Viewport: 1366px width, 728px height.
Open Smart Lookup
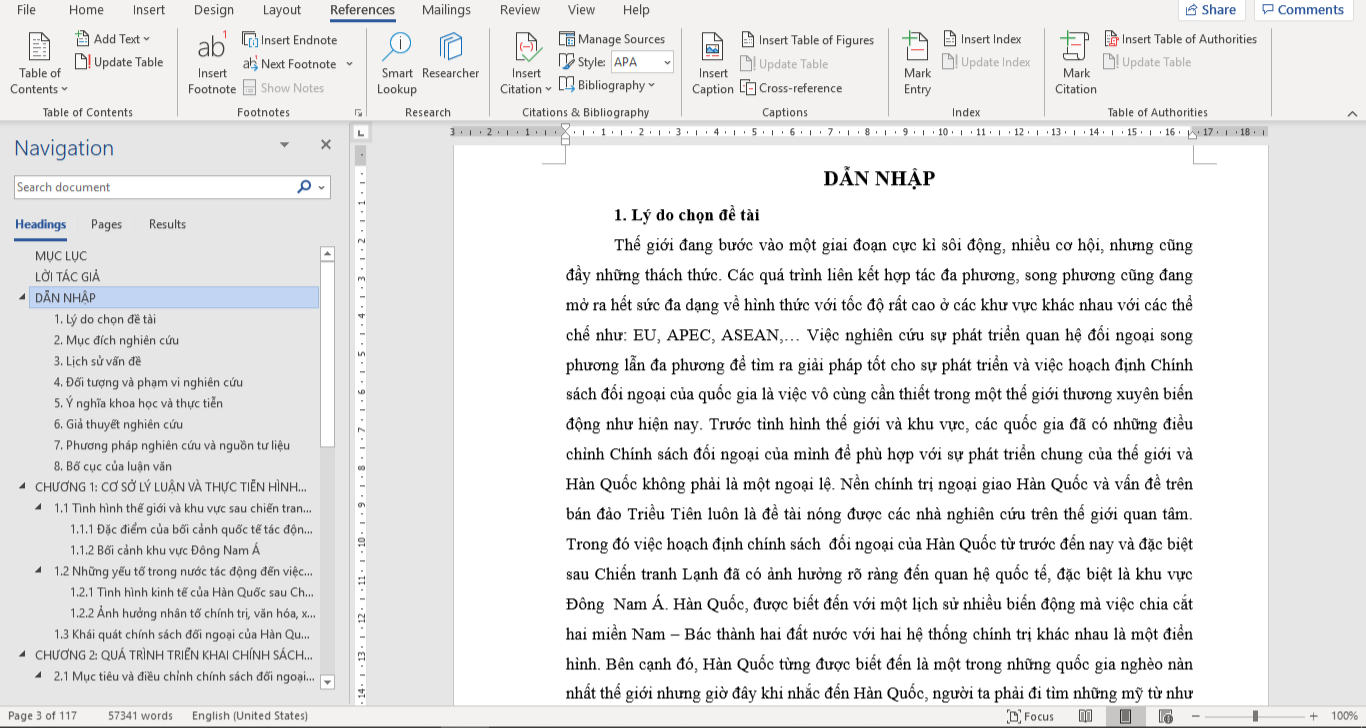tap(397, 64)
